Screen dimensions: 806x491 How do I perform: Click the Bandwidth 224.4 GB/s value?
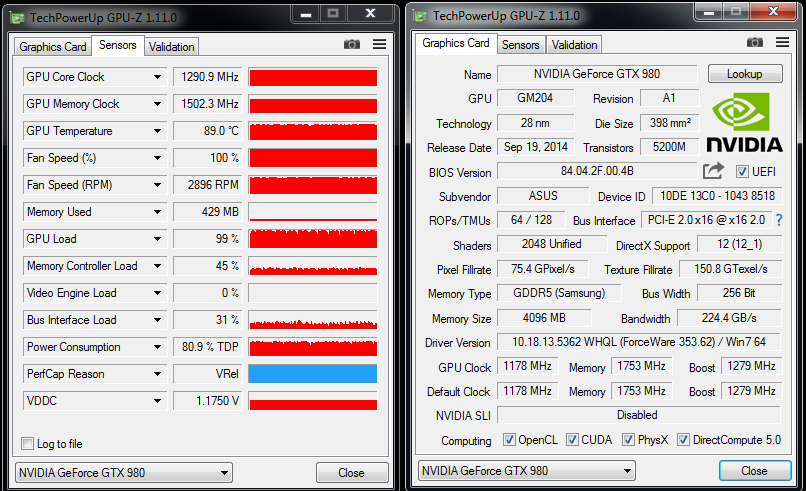[x=729, y=318]
